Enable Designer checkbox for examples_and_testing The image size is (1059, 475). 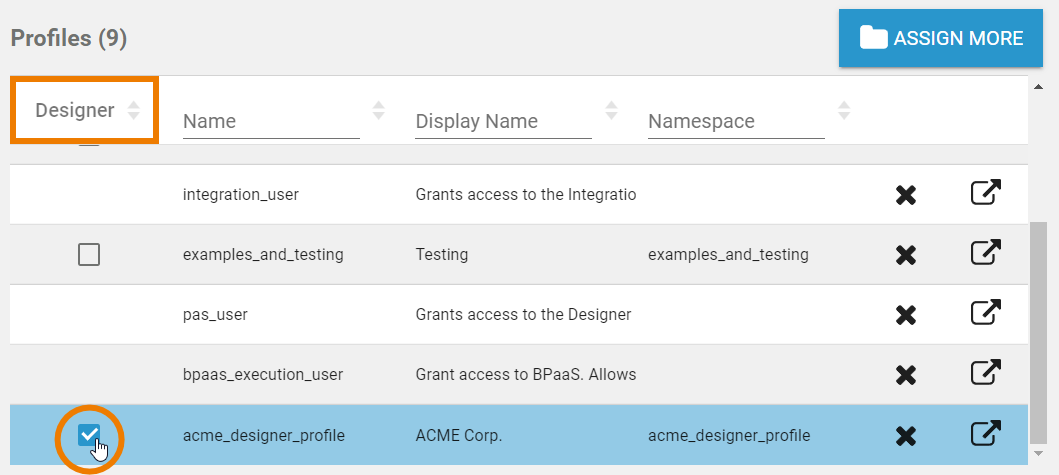[x=89, y=255]
